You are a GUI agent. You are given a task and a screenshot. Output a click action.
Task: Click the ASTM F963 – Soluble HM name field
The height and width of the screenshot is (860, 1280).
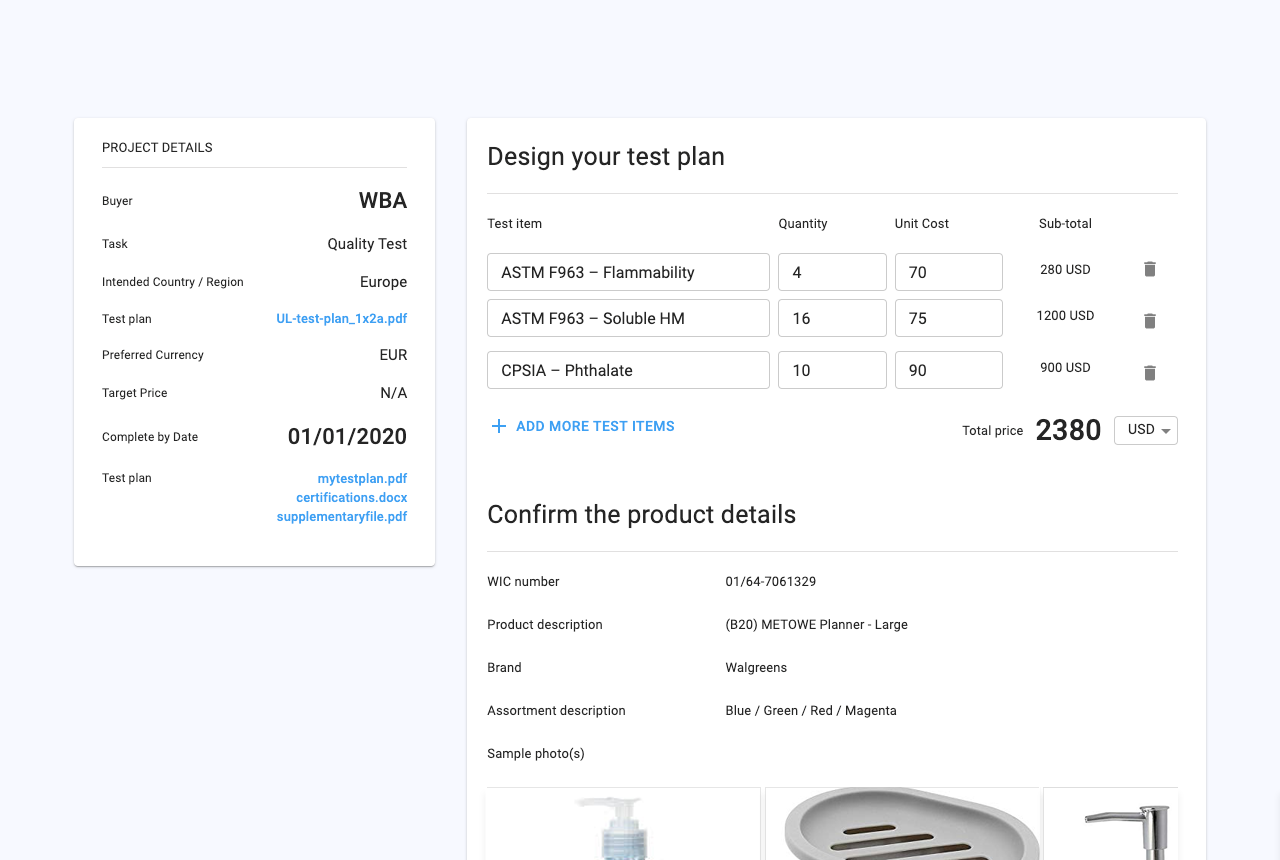click(628, 318)
